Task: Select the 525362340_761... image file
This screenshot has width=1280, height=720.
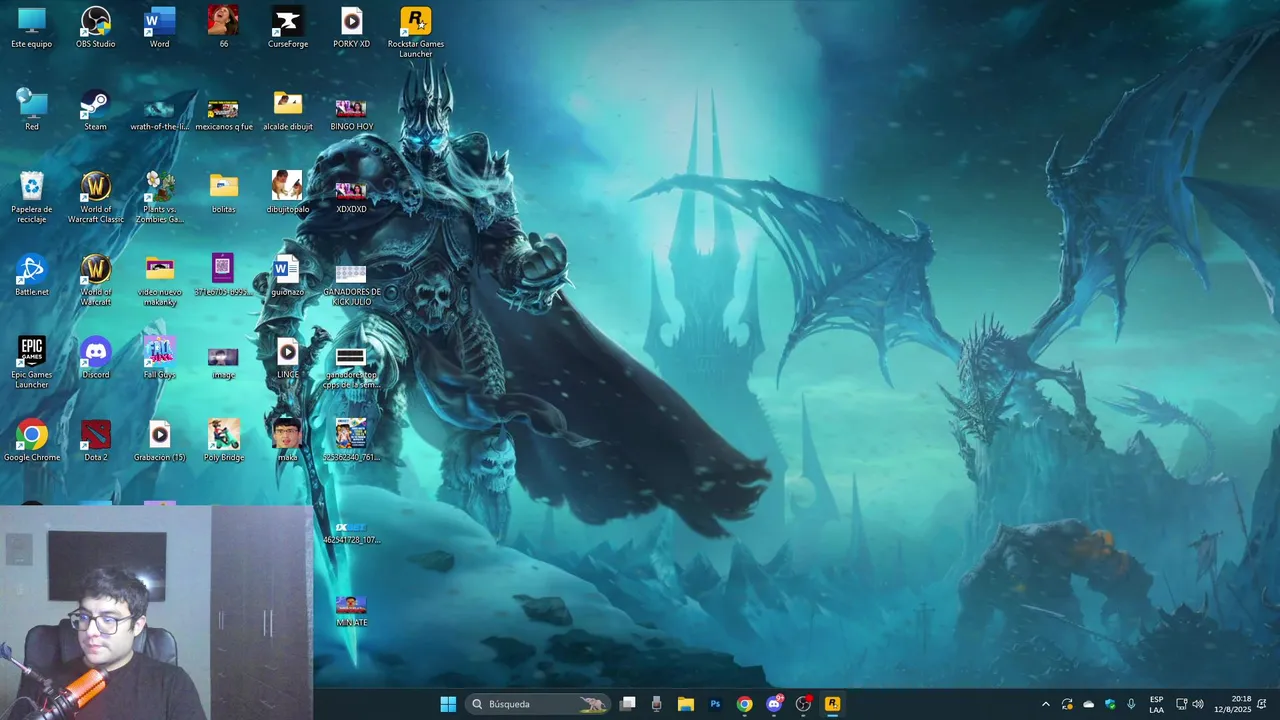Action: tap(352, 440)
